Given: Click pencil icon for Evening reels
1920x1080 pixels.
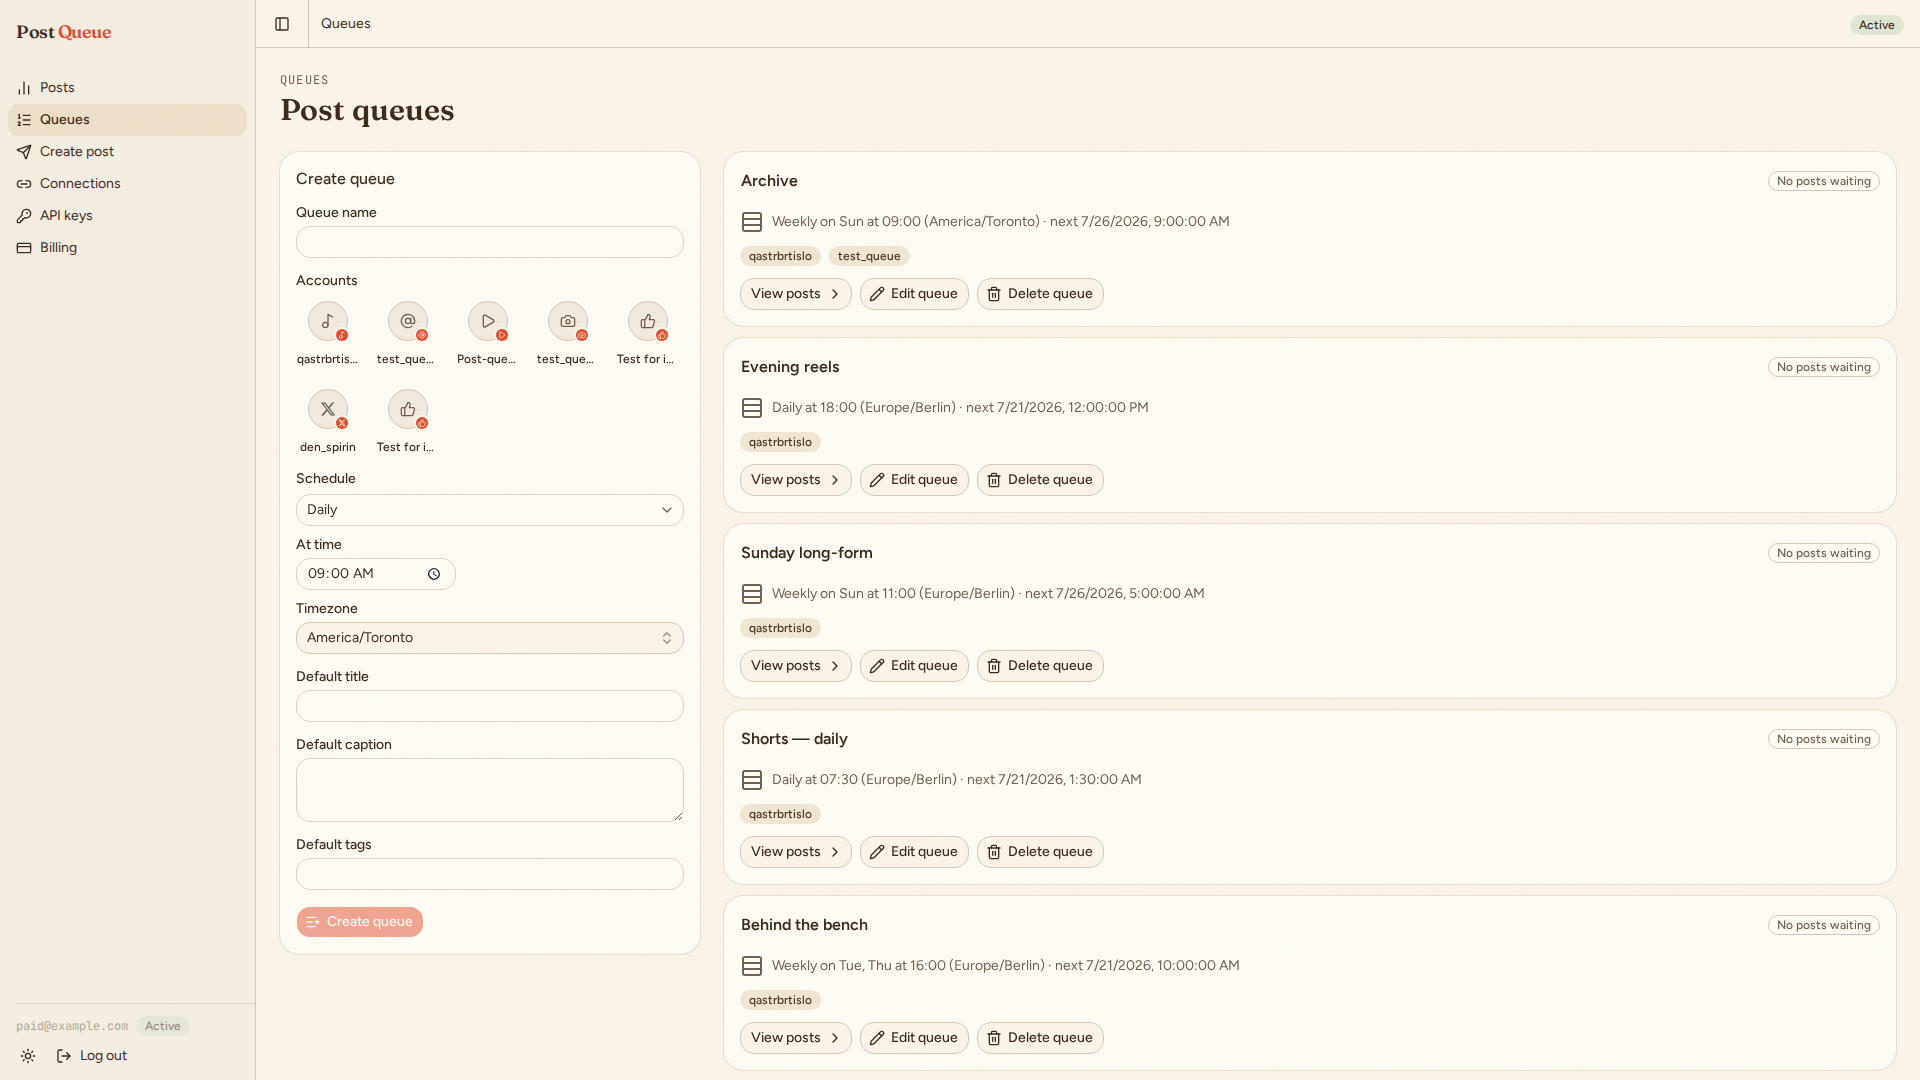Looking at the screenshot, I should coord(877,480).
